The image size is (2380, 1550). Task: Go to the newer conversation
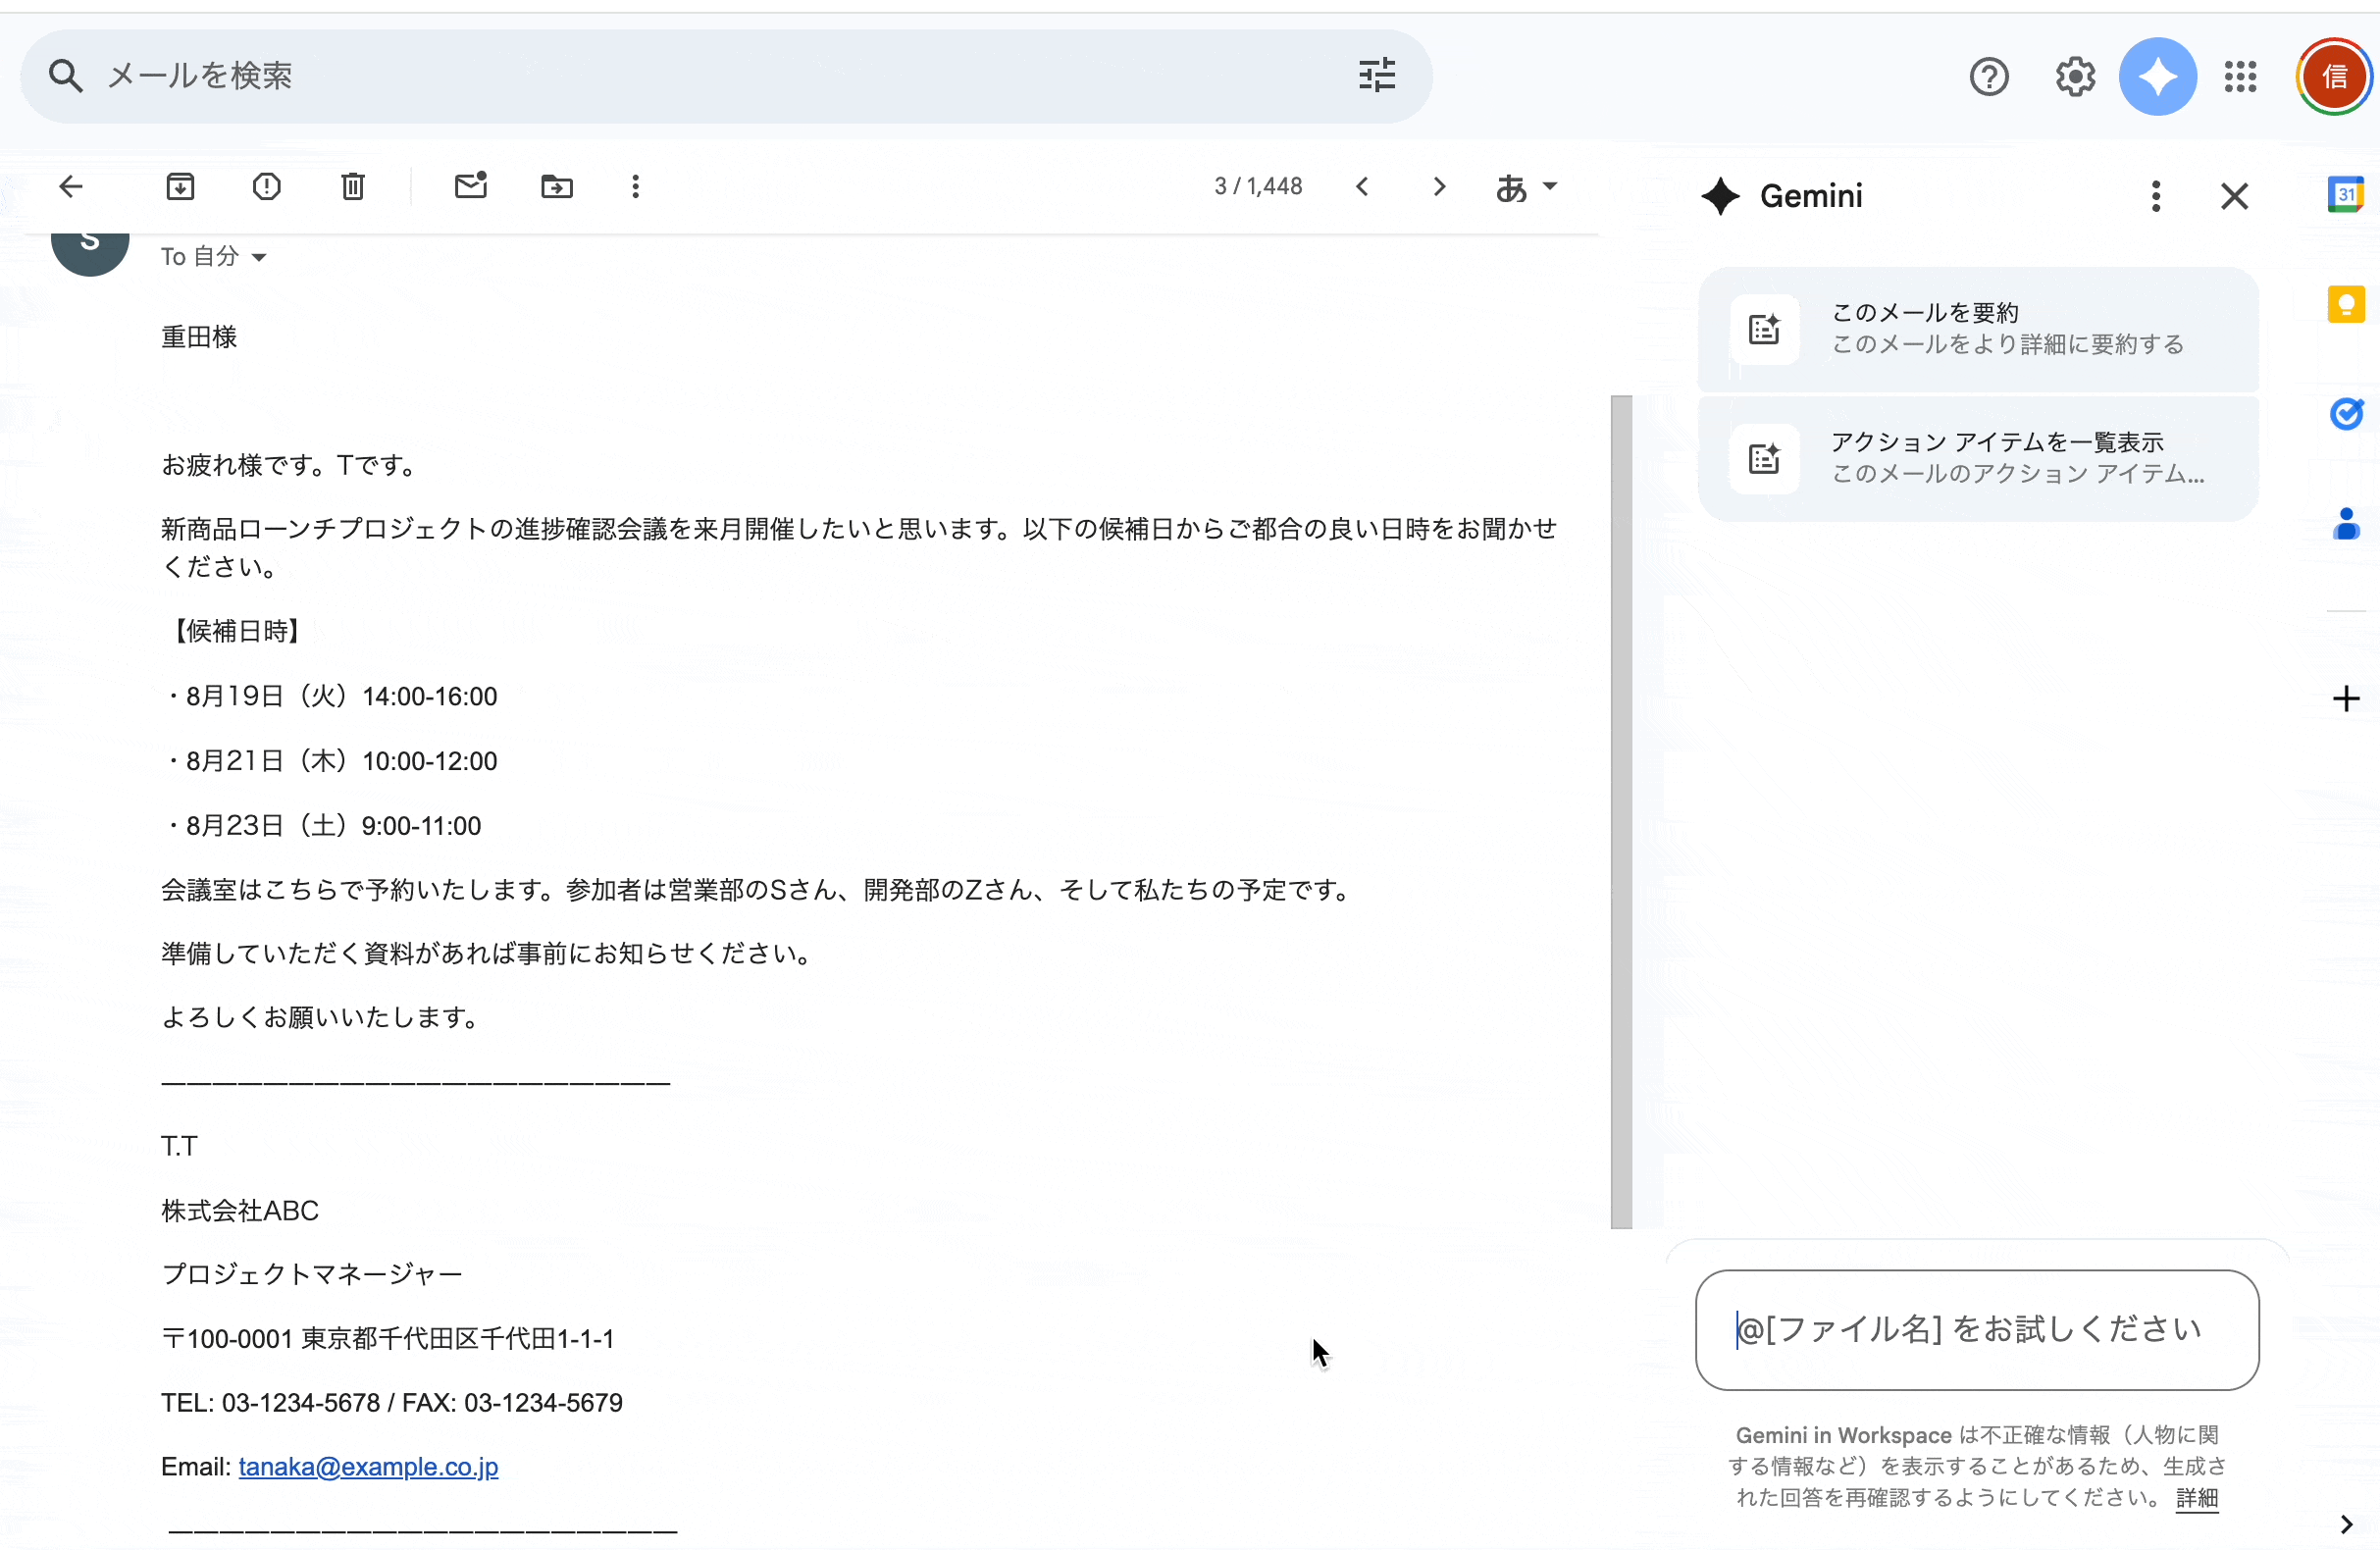(1362, 186)
